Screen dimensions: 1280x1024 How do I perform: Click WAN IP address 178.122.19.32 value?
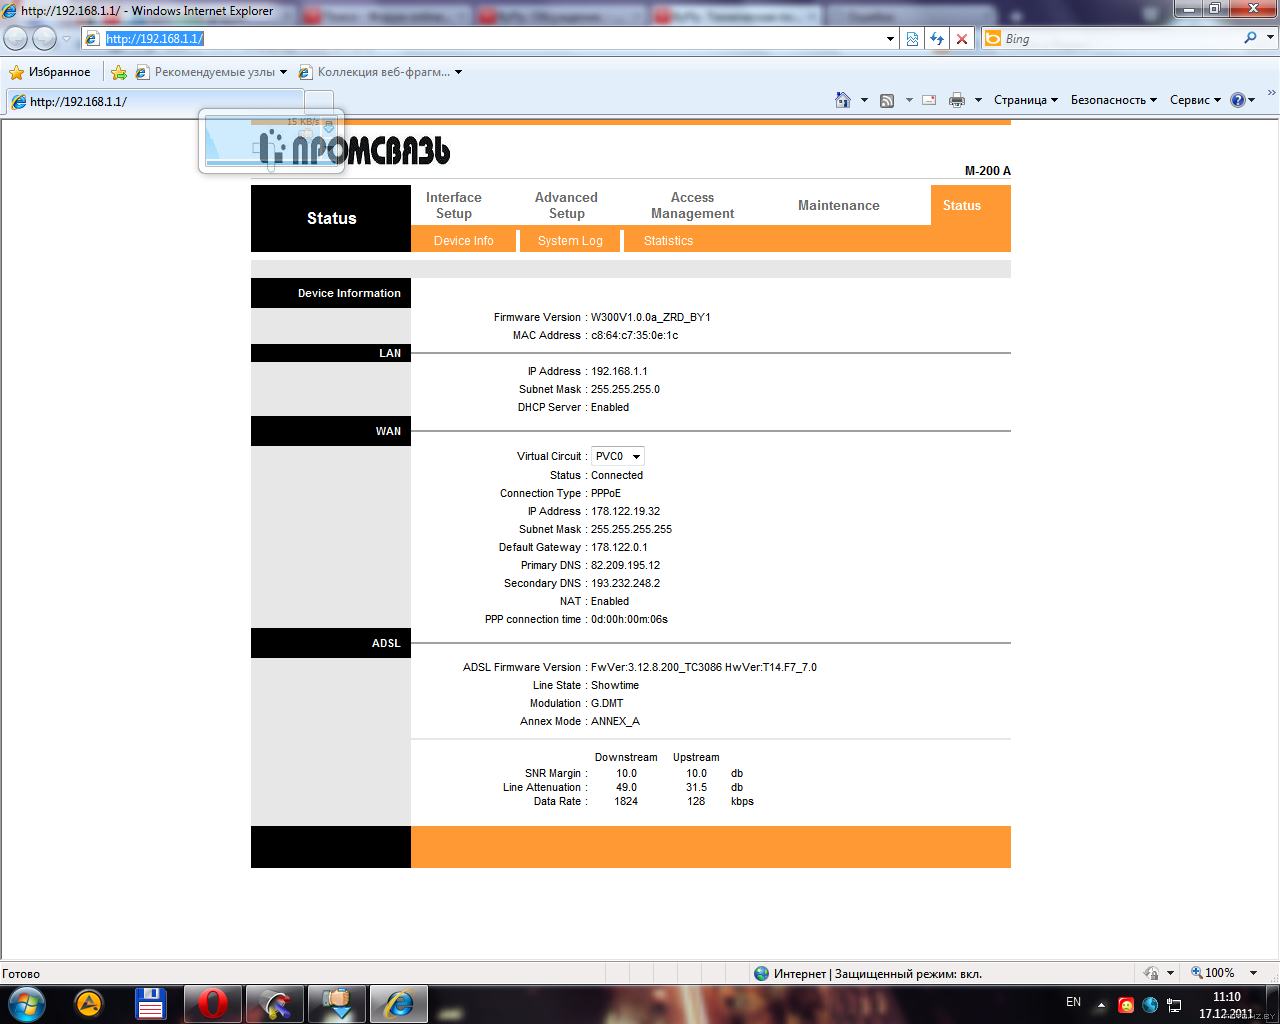(625, 511)
